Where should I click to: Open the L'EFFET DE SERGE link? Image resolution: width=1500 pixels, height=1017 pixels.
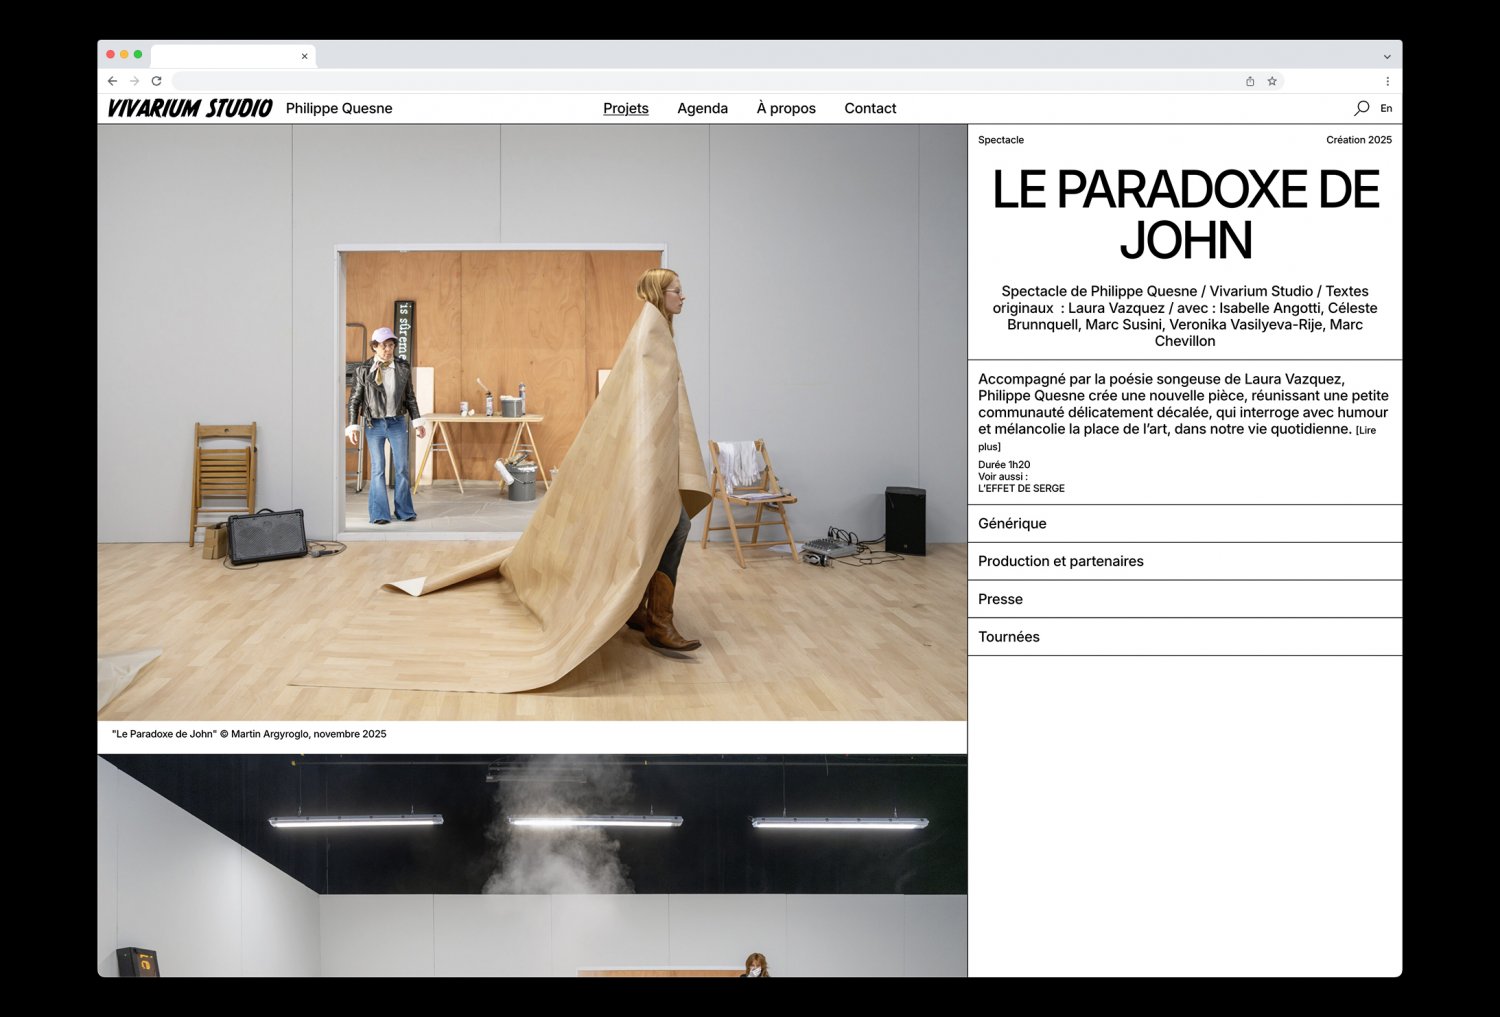pyautogui.click(x=1021, y=489)
